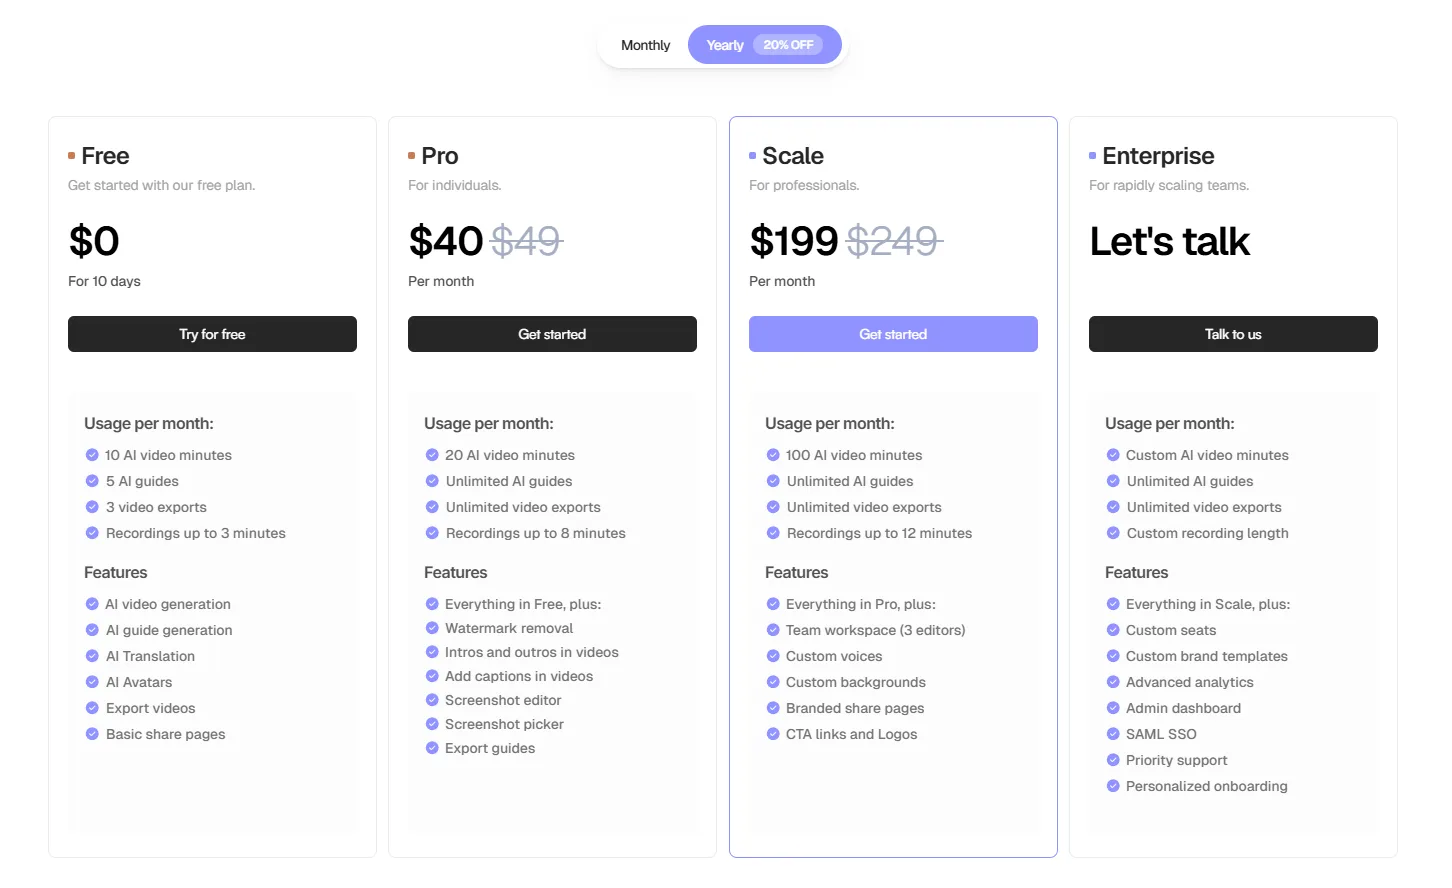Click checkmark icon beside SAML SSO
Image resolution: width=1452 pixels, height=888 pixels.
1113,734
